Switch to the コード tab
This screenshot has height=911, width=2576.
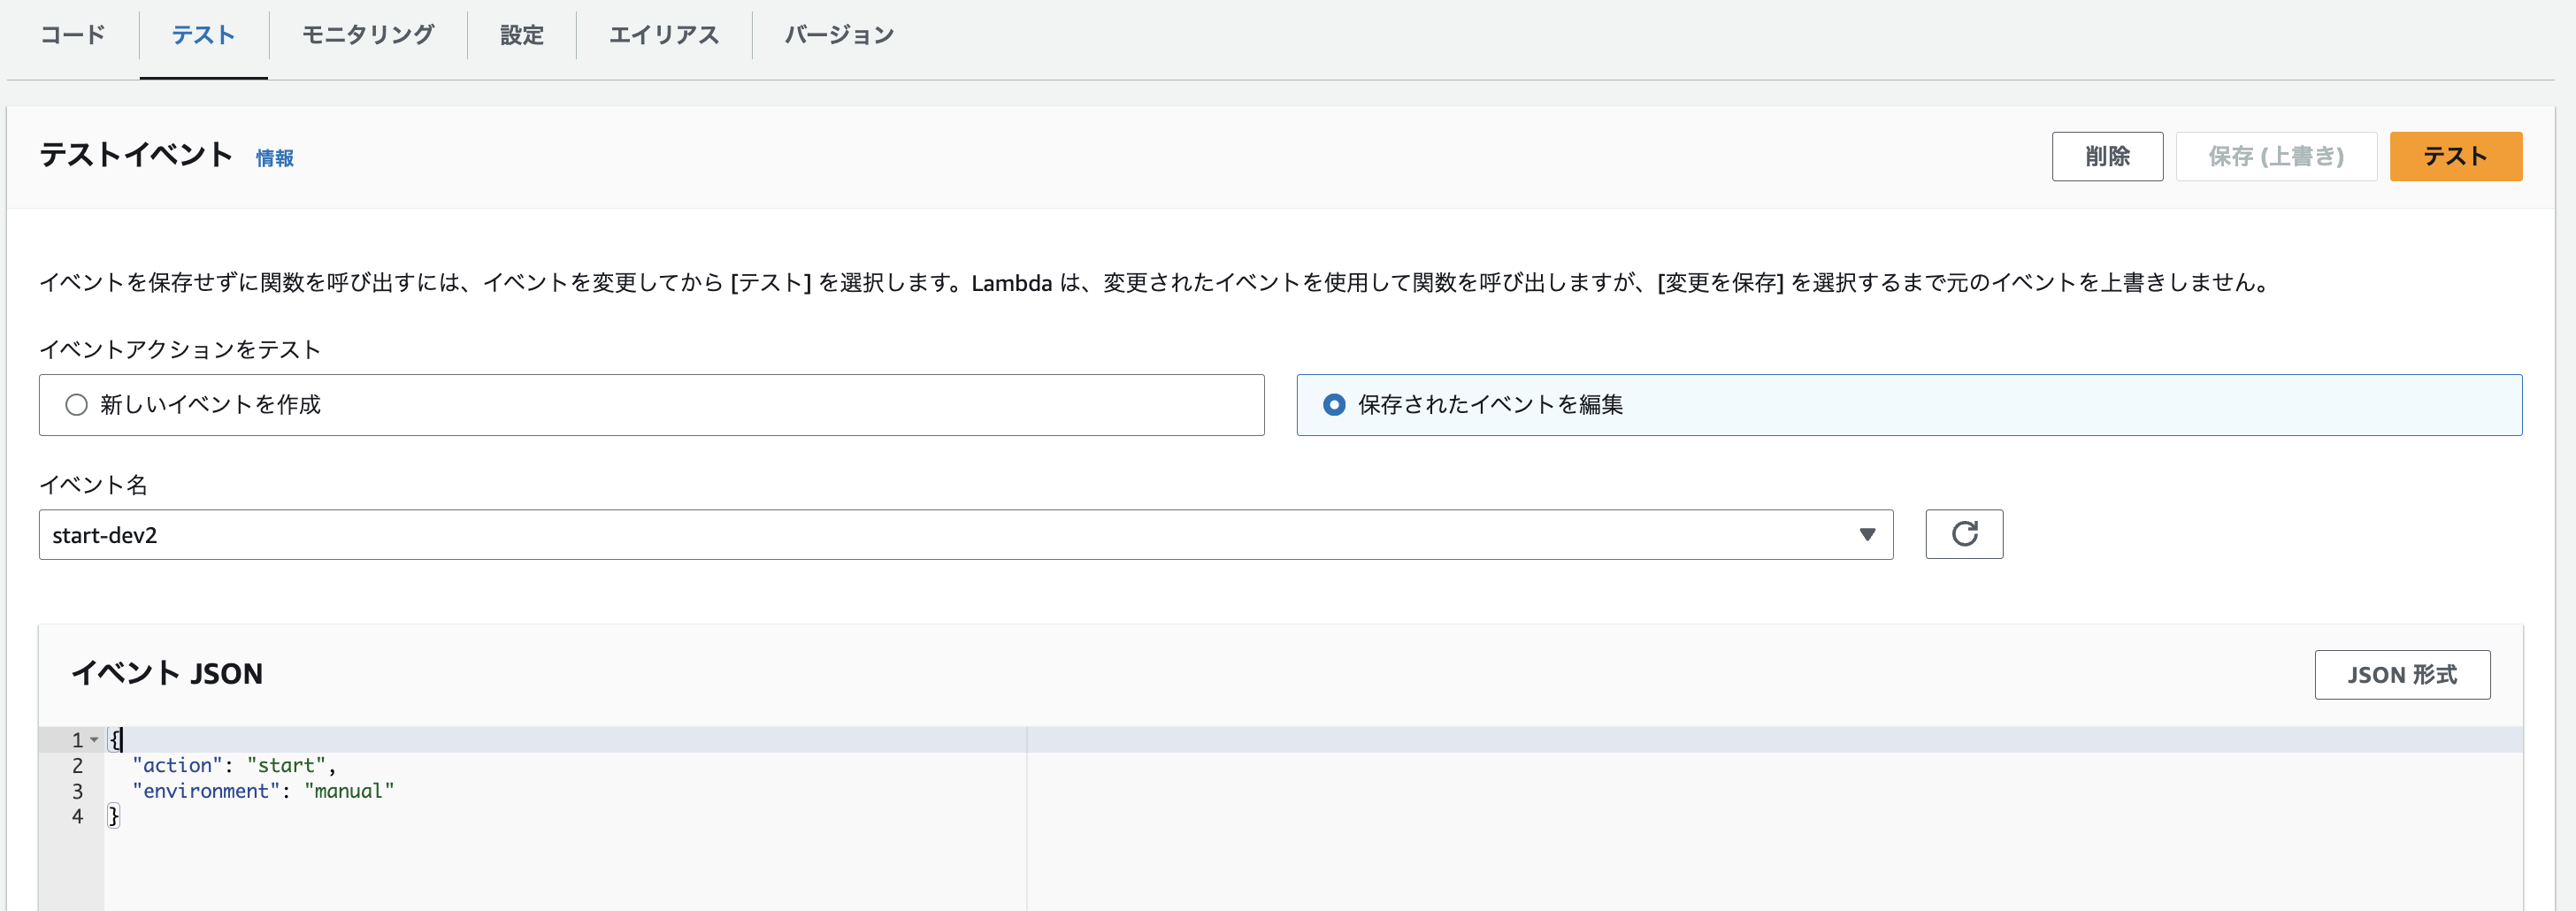(70, 34)
